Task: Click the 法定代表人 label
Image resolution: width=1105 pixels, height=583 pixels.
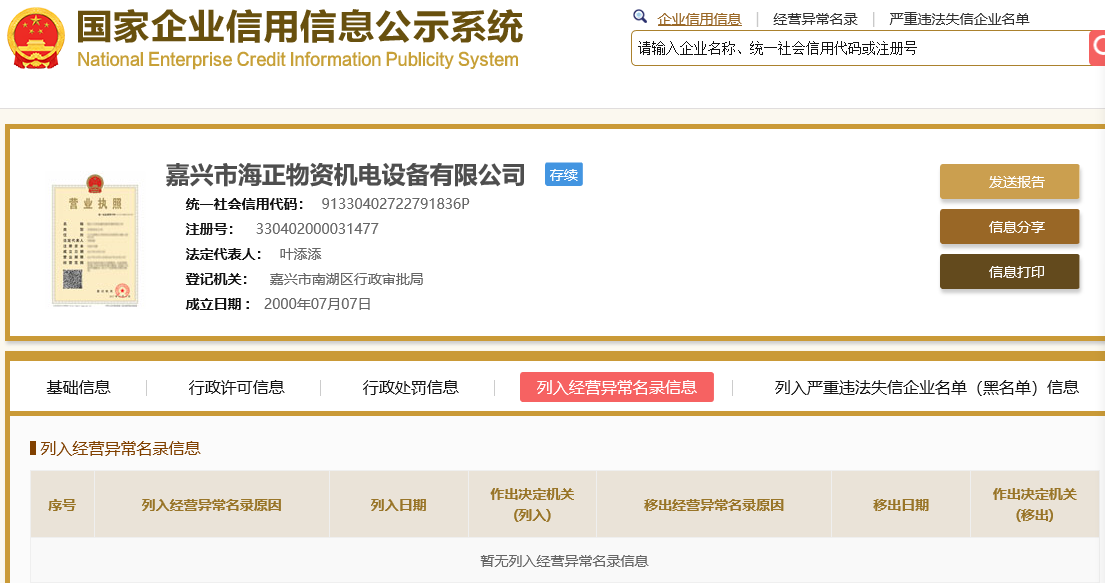Action: [x=223, y=254]
